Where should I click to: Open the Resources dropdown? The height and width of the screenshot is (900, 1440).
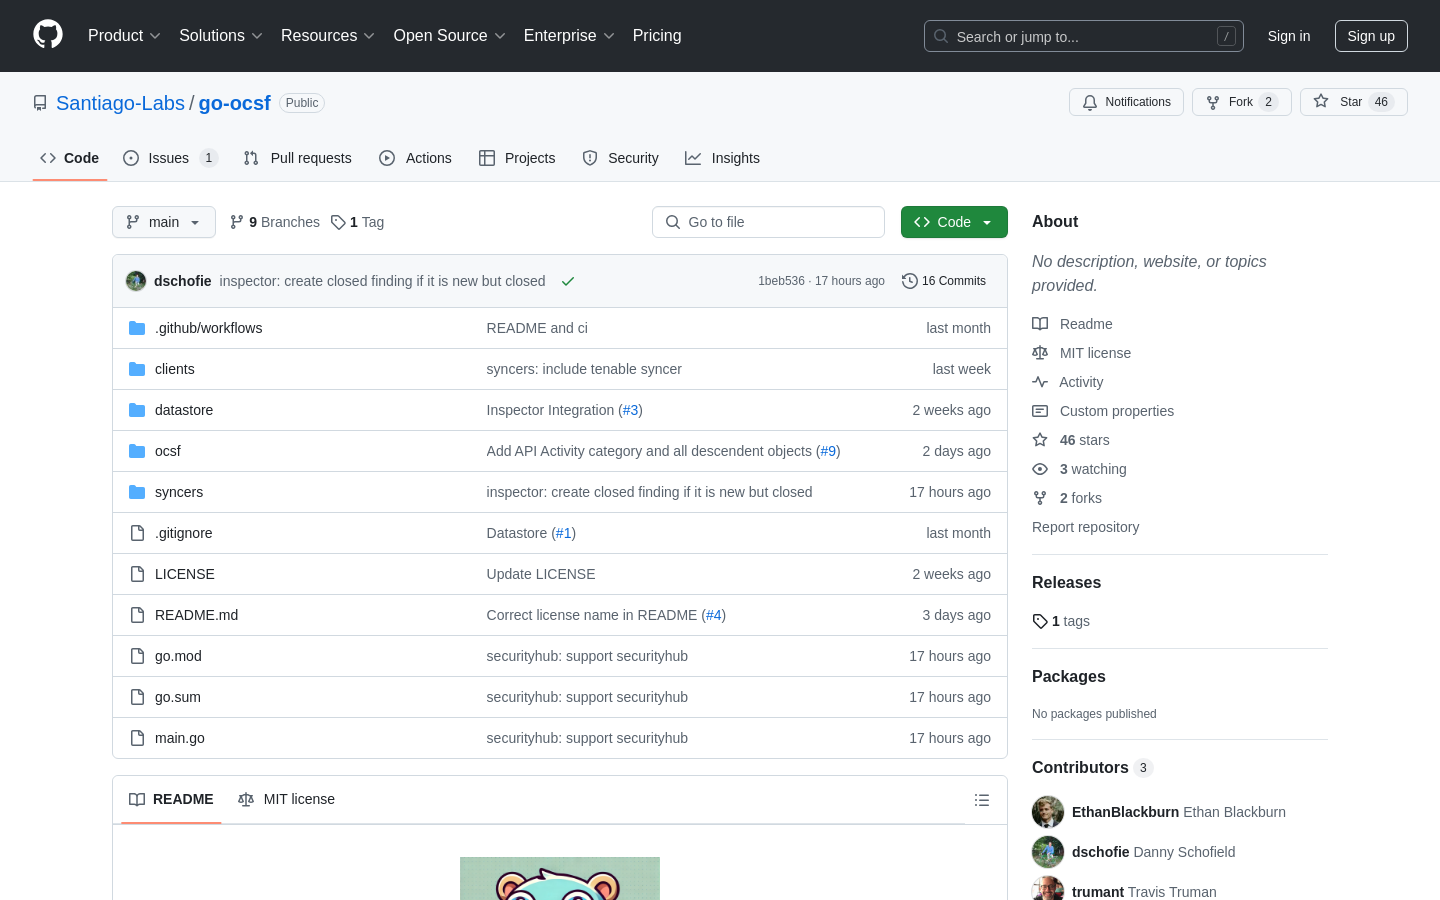328,36
